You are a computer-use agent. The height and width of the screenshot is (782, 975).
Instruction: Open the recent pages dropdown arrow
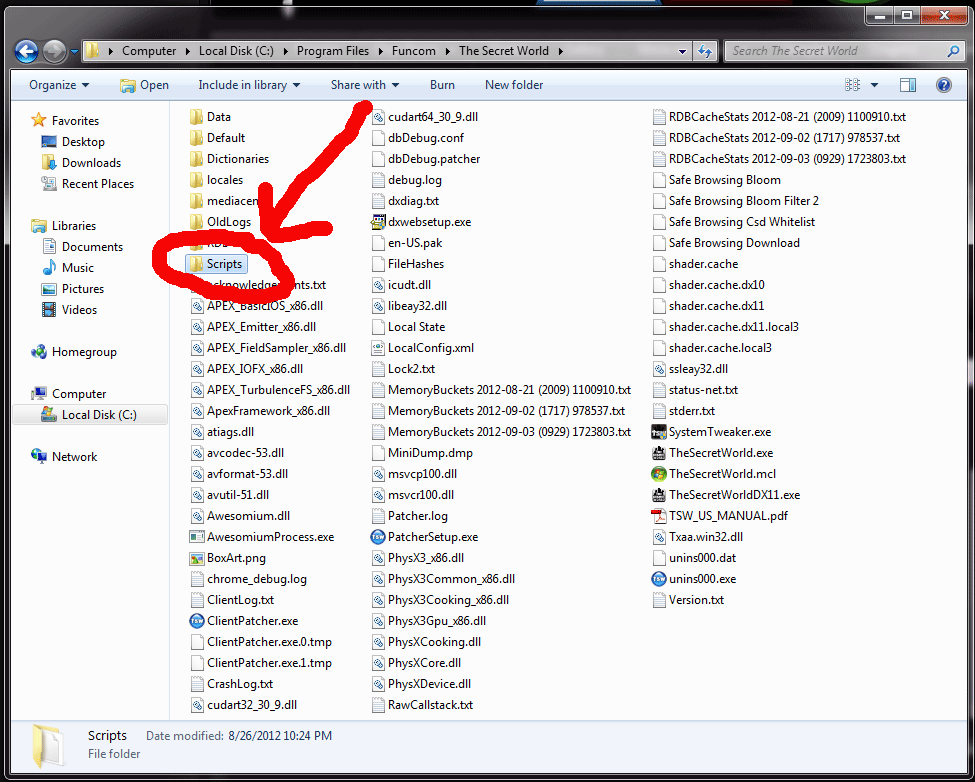tap(74, 52)
